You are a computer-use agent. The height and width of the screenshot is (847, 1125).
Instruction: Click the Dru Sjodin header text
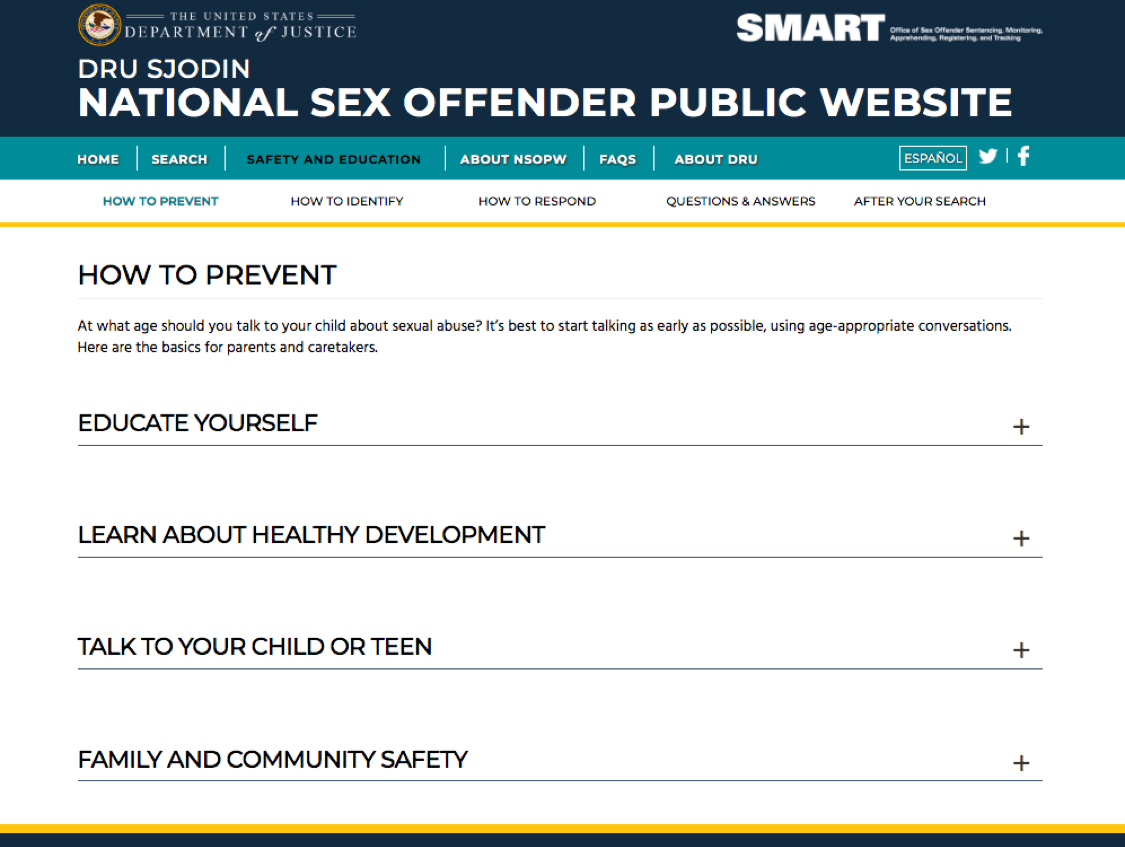tap(164, 69)
